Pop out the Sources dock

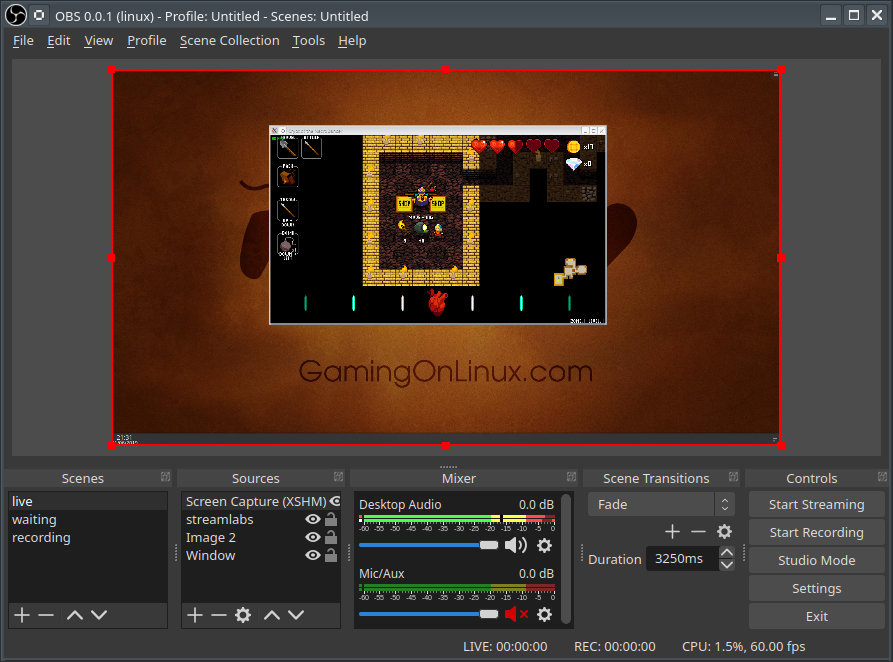(x=338, y=476)
